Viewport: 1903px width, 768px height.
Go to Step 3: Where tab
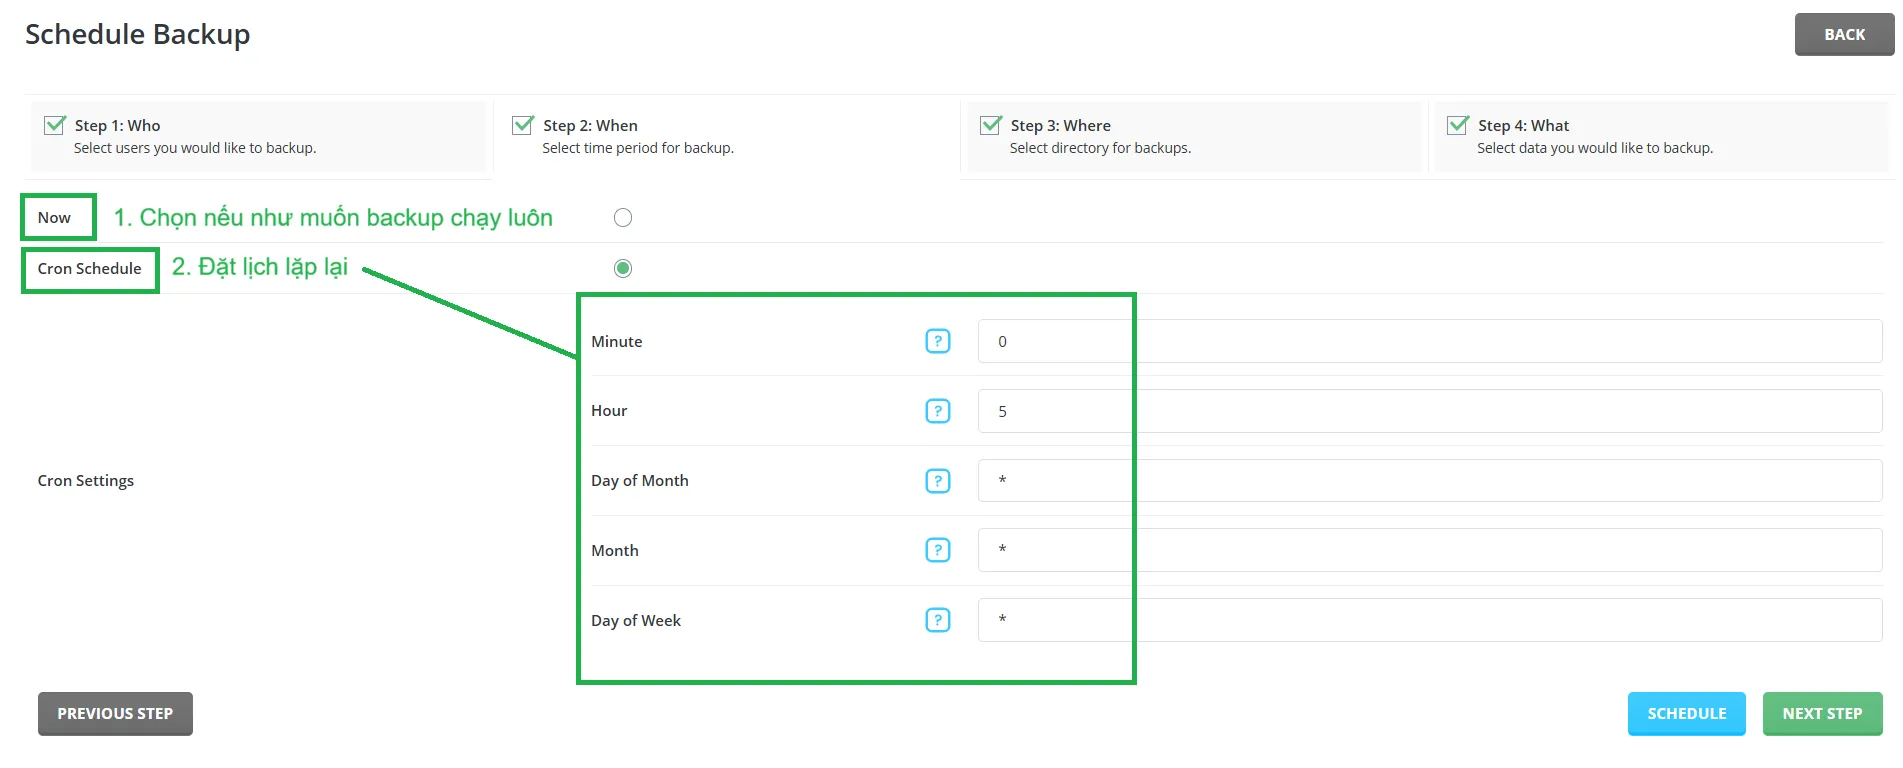1194,136
